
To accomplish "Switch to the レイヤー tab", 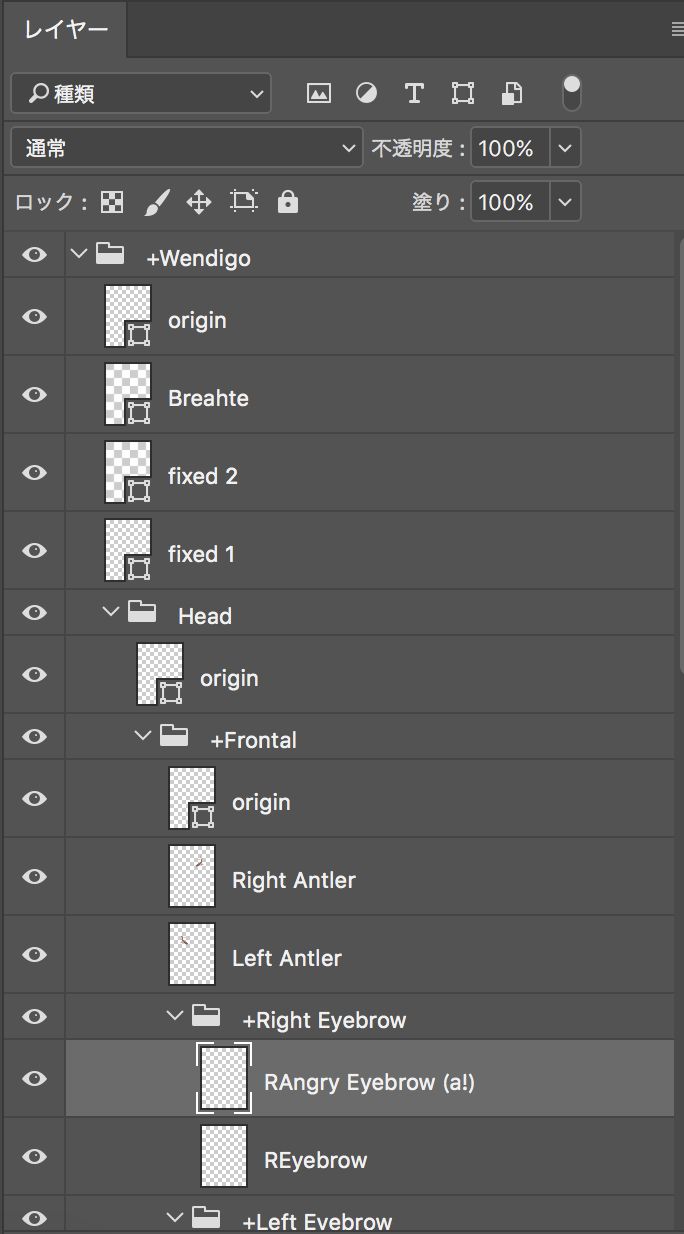I will [x=65, y=30].
